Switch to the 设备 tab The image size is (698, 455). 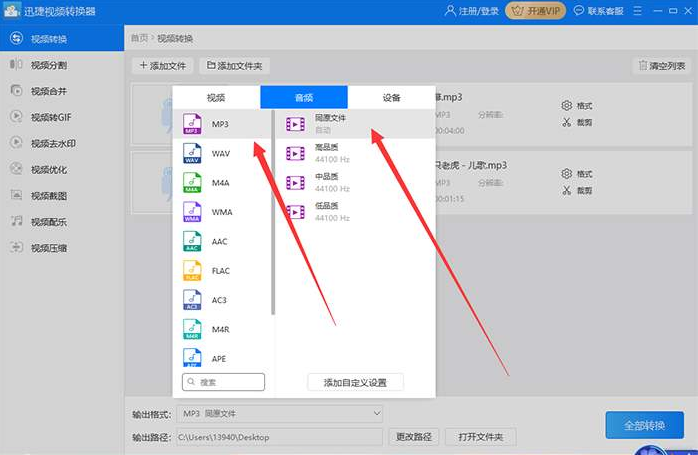coord(391,97)
